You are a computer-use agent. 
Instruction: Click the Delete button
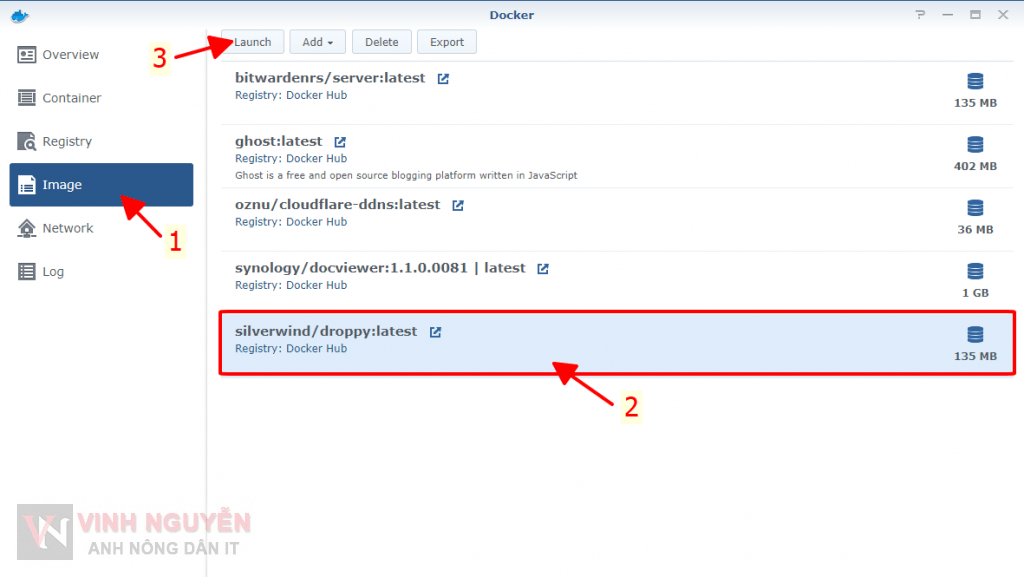381,42
